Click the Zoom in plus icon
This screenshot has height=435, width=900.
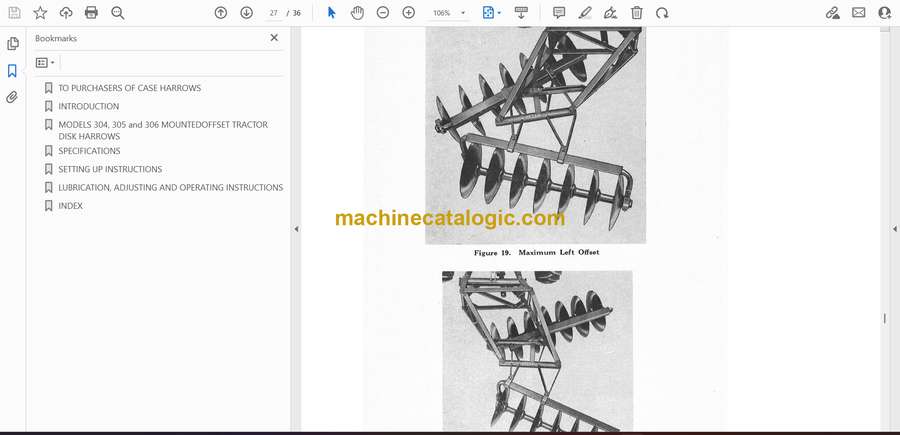pyautogui.click(x=408, y=13)
